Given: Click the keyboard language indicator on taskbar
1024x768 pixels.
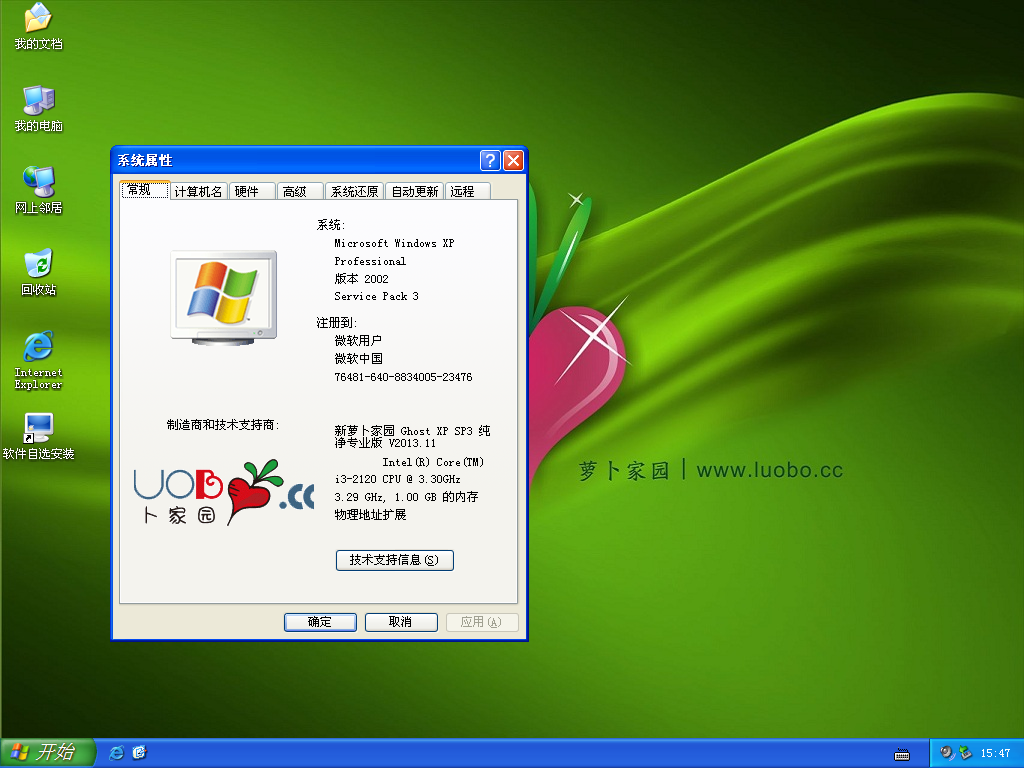Looking at the screenshot, I should coord(902,752).
